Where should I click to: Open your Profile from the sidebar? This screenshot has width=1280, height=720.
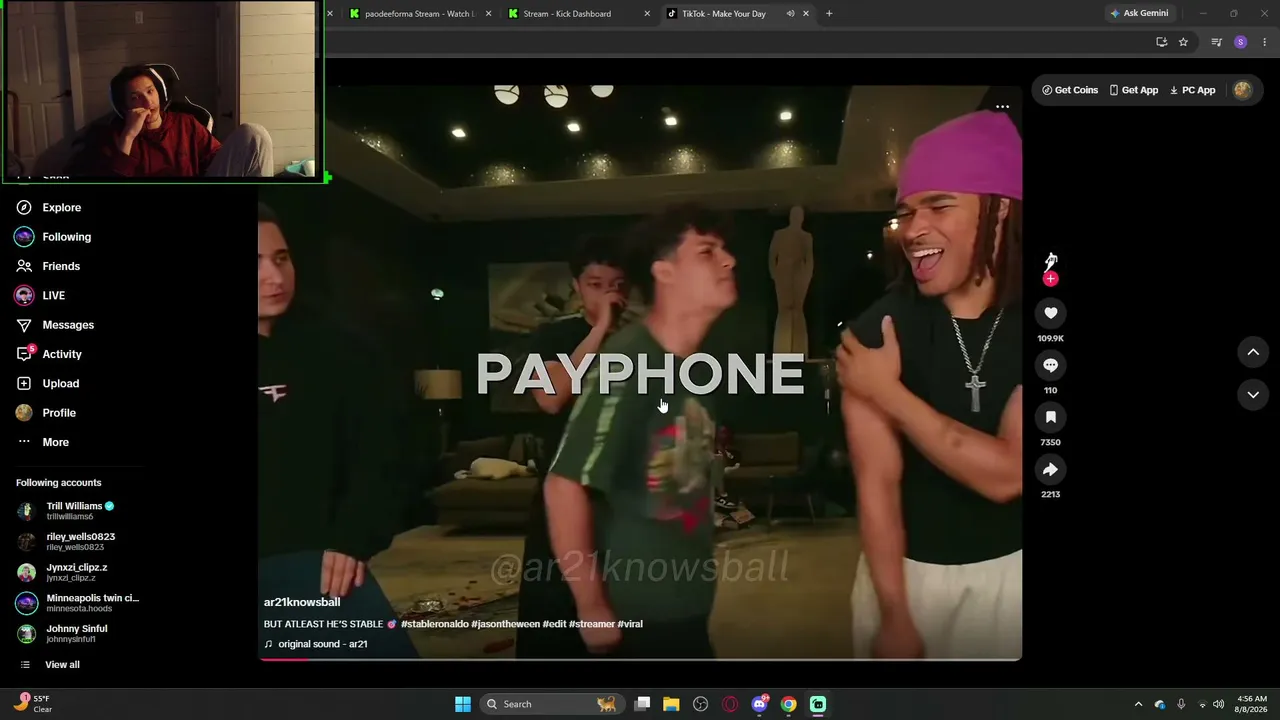click(x=47, y=413)
